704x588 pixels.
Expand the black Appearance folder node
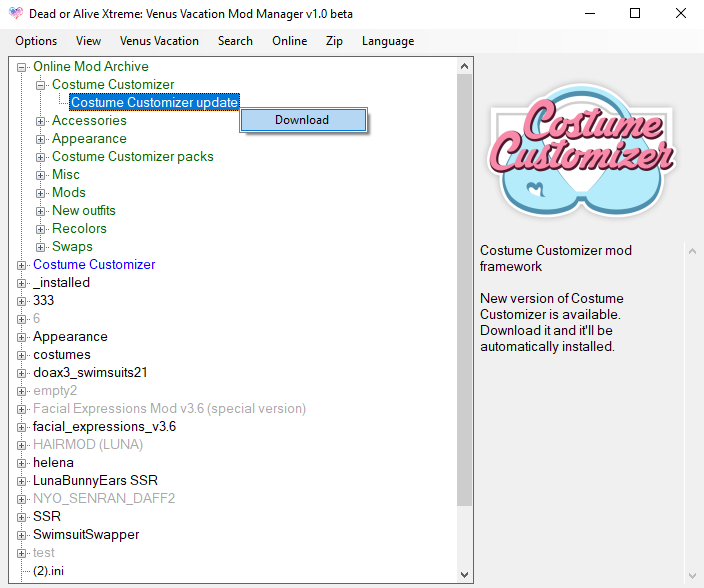(x=21, y=337)
